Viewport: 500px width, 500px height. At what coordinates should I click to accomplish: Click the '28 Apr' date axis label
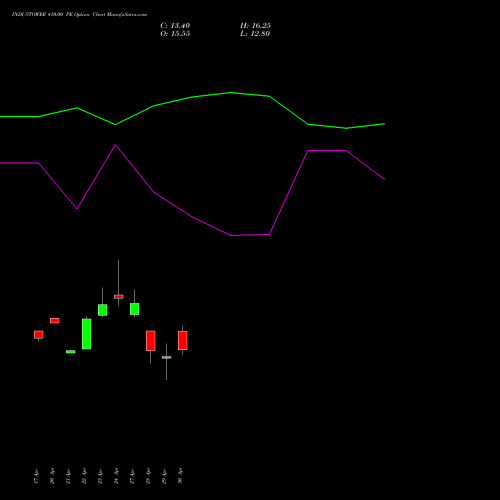pyautogui.click(x=148, y=476)
